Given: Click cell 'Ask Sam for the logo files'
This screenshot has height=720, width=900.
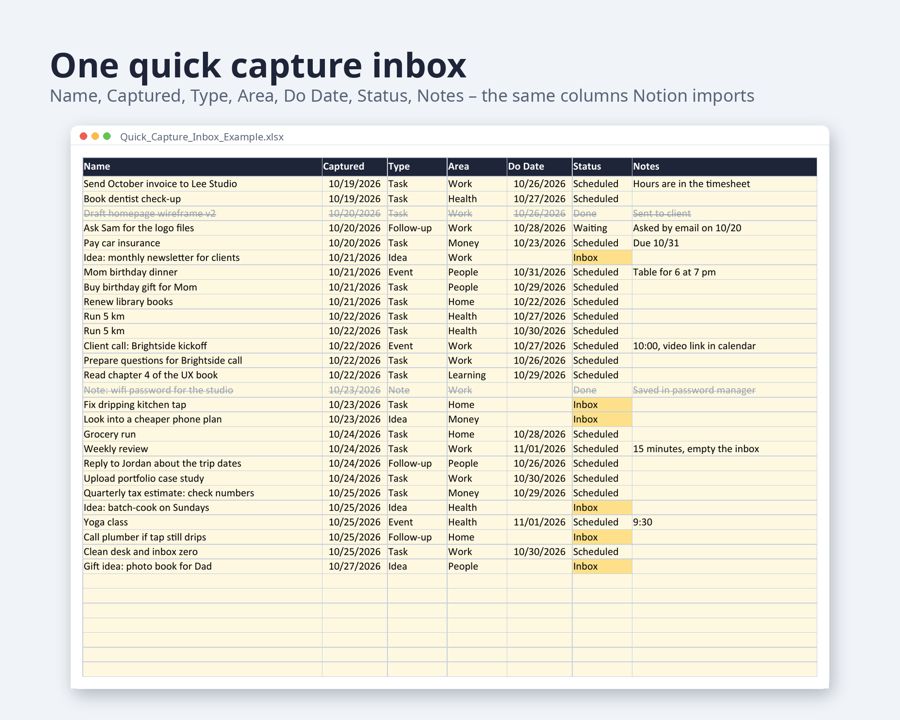Looking at the screenshot, I should (x=203, y=228).
